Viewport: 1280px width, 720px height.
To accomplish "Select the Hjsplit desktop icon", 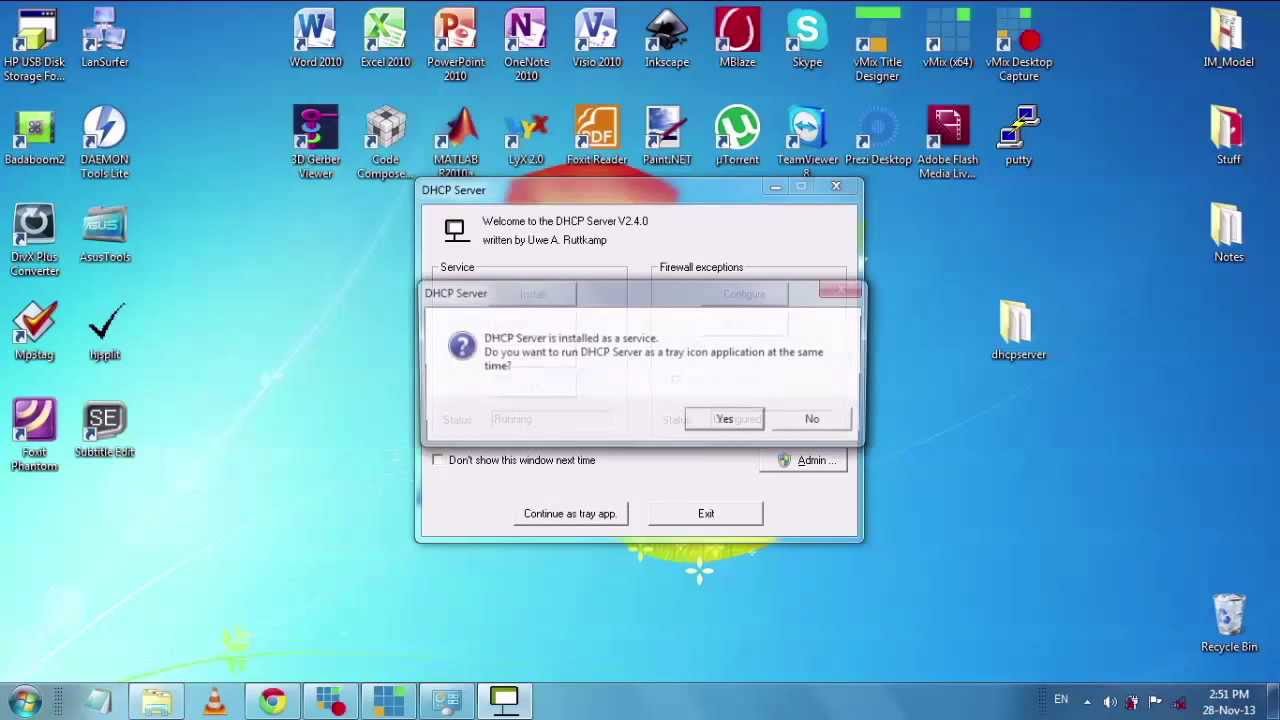I will click(x=105, y=330).
